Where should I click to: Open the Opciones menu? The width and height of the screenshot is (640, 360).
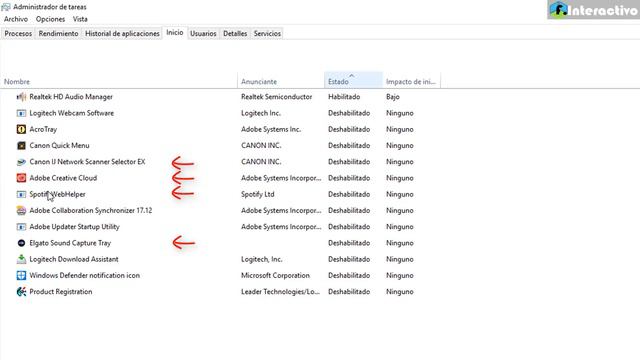(50, 19)
